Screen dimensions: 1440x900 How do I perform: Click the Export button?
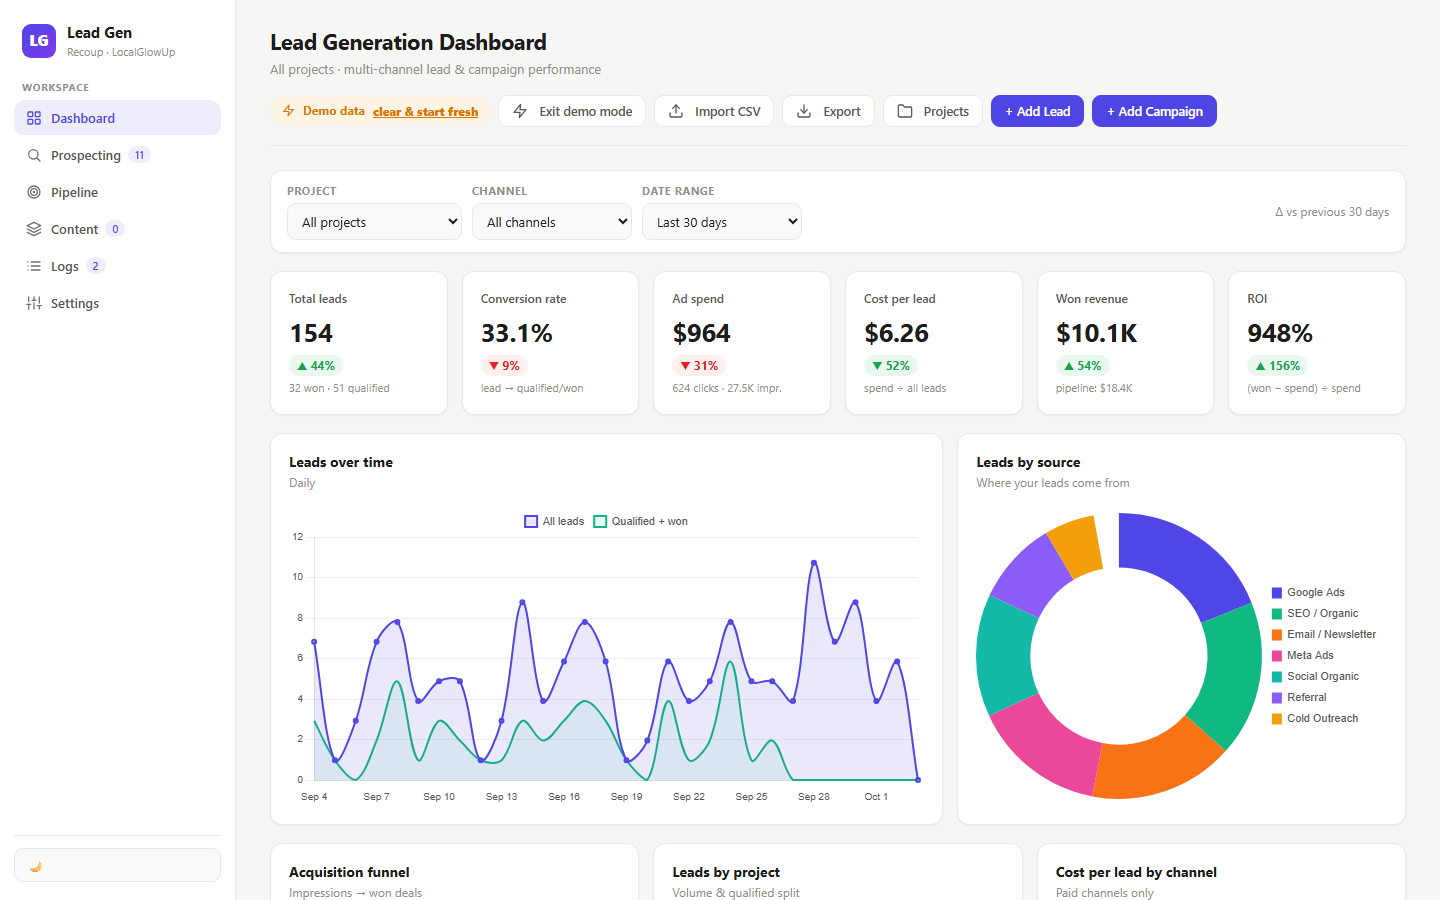click(x=828, y=111)
